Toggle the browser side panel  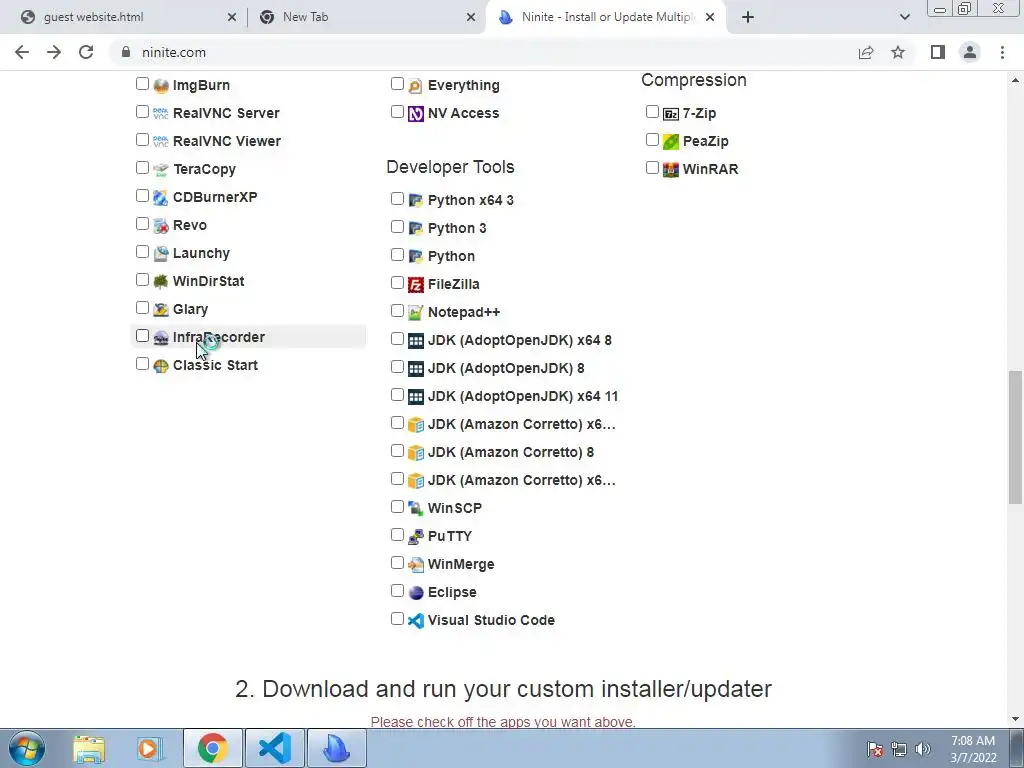pyautogui.click(x=938, y=52)
